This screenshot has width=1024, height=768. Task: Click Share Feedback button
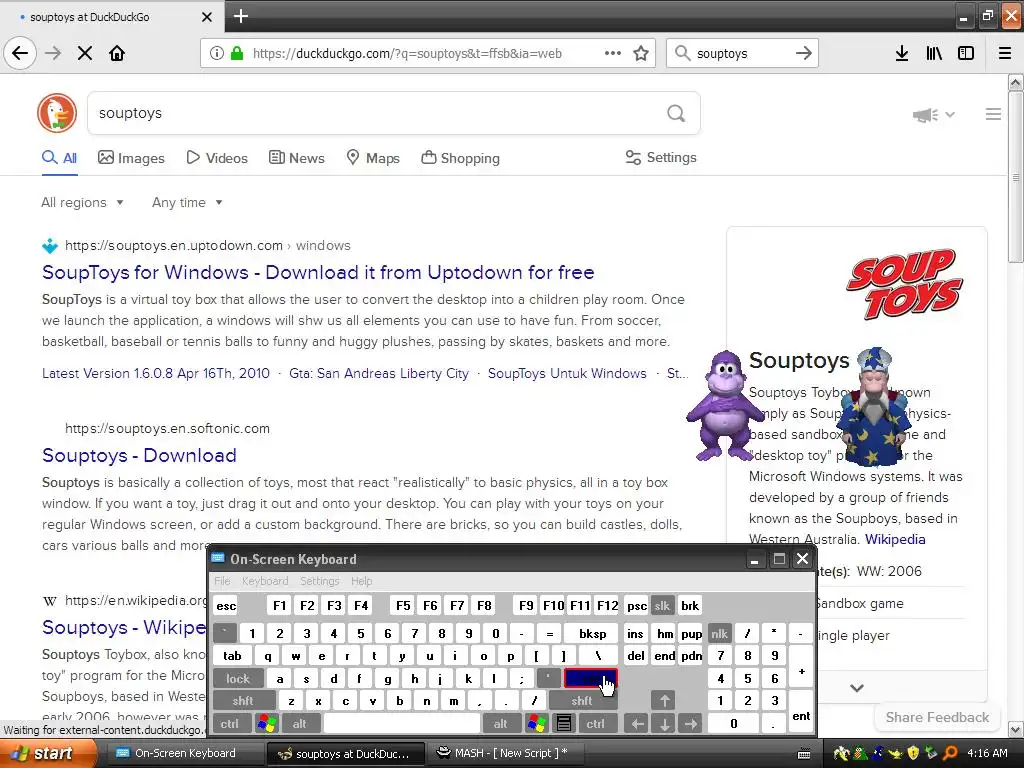point(937,717)
